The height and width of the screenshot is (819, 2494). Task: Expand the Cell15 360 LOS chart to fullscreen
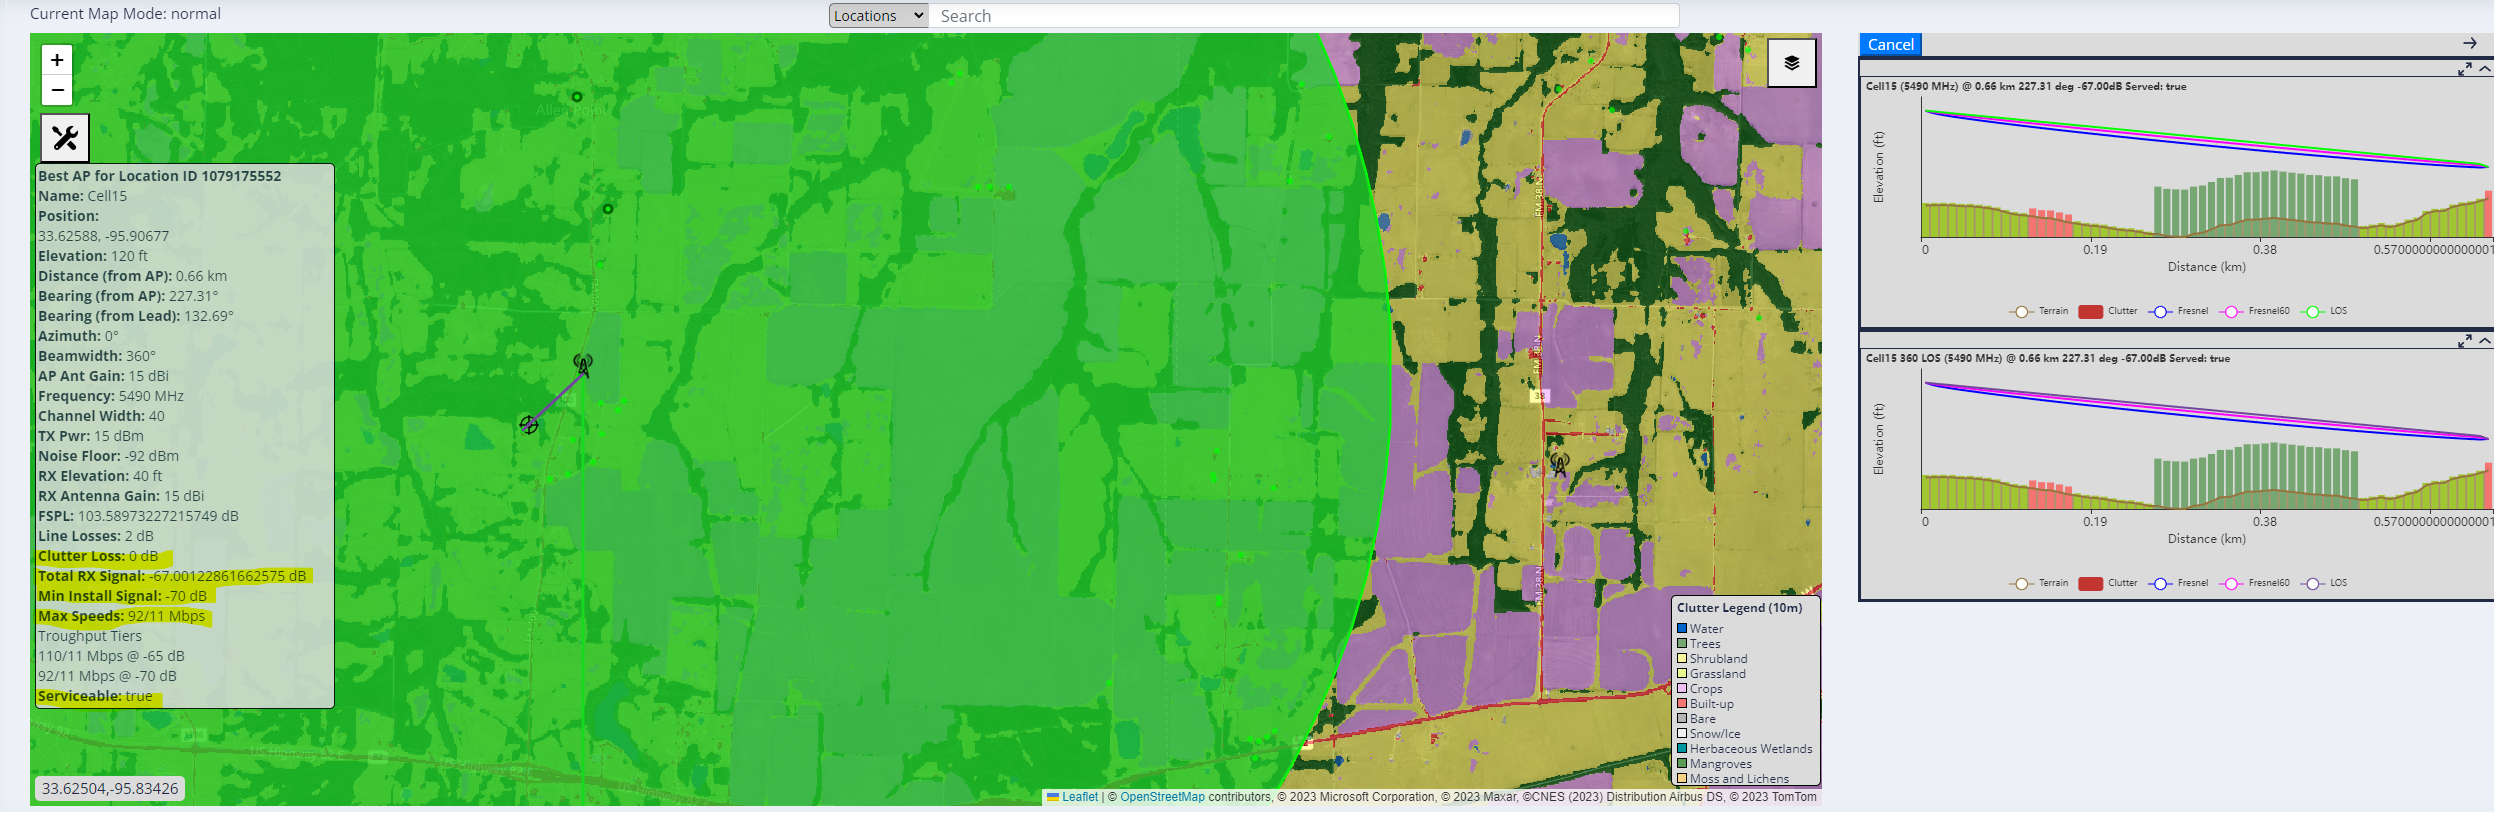point(2464,341)
